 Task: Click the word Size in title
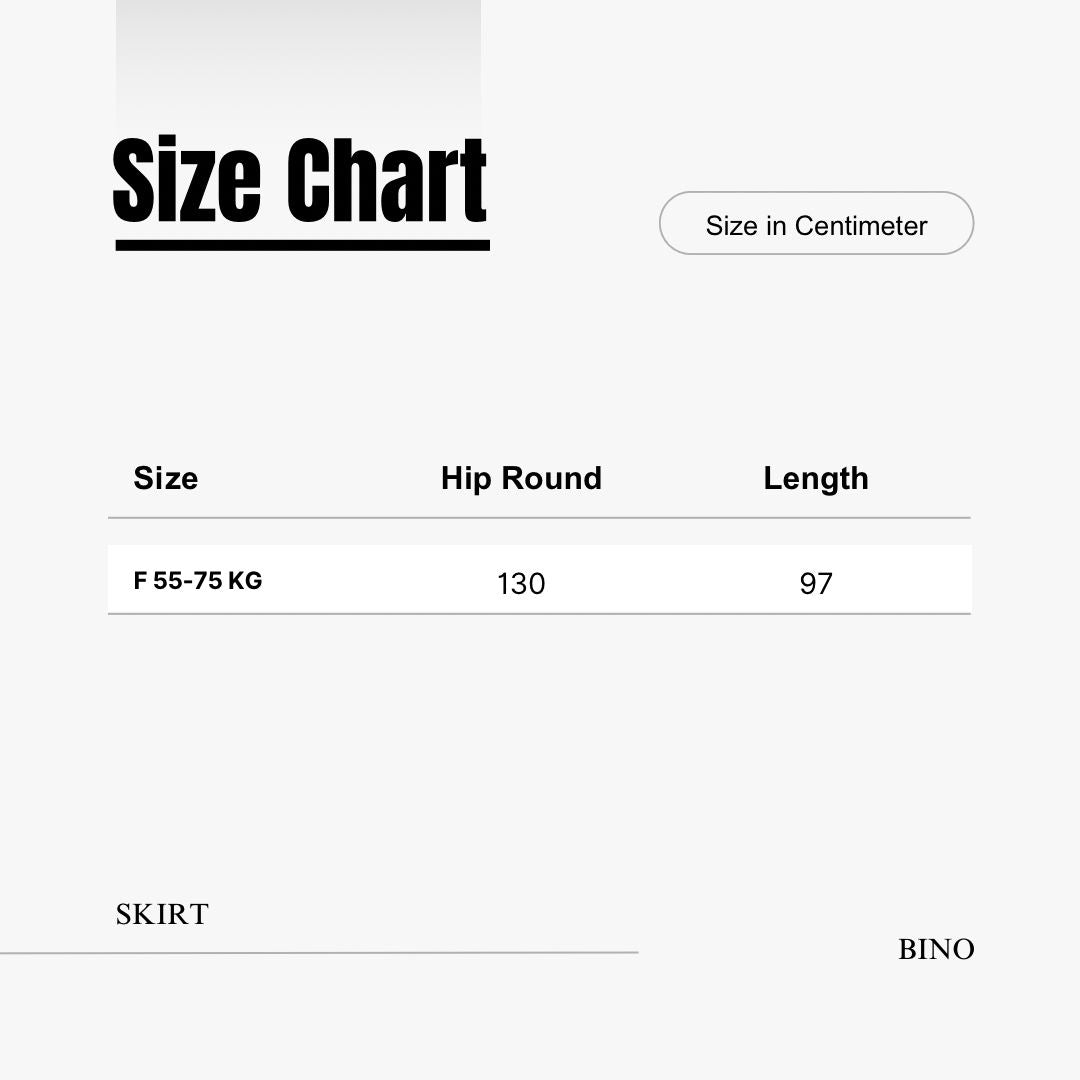coord(187,179)
